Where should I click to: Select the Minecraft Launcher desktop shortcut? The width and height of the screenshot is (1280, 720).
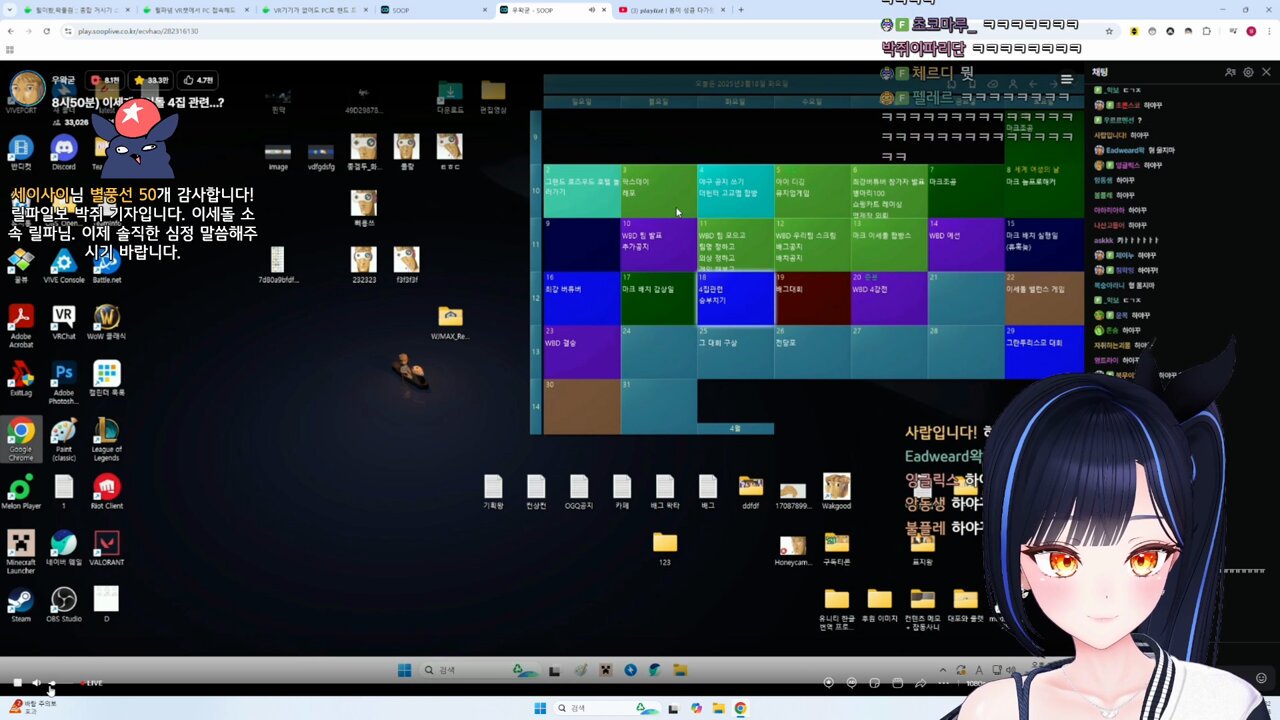click(20, 551)
